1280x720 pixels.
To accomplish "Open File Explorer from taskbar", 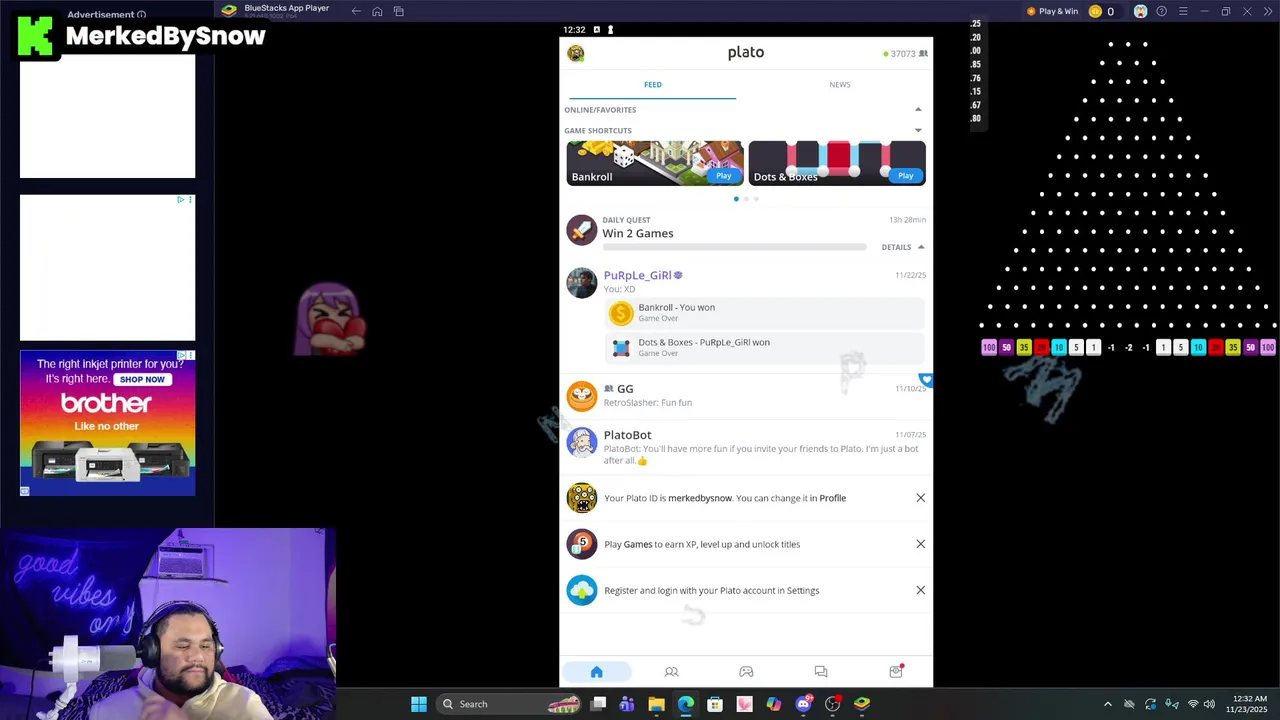I will tap(656, 704).
